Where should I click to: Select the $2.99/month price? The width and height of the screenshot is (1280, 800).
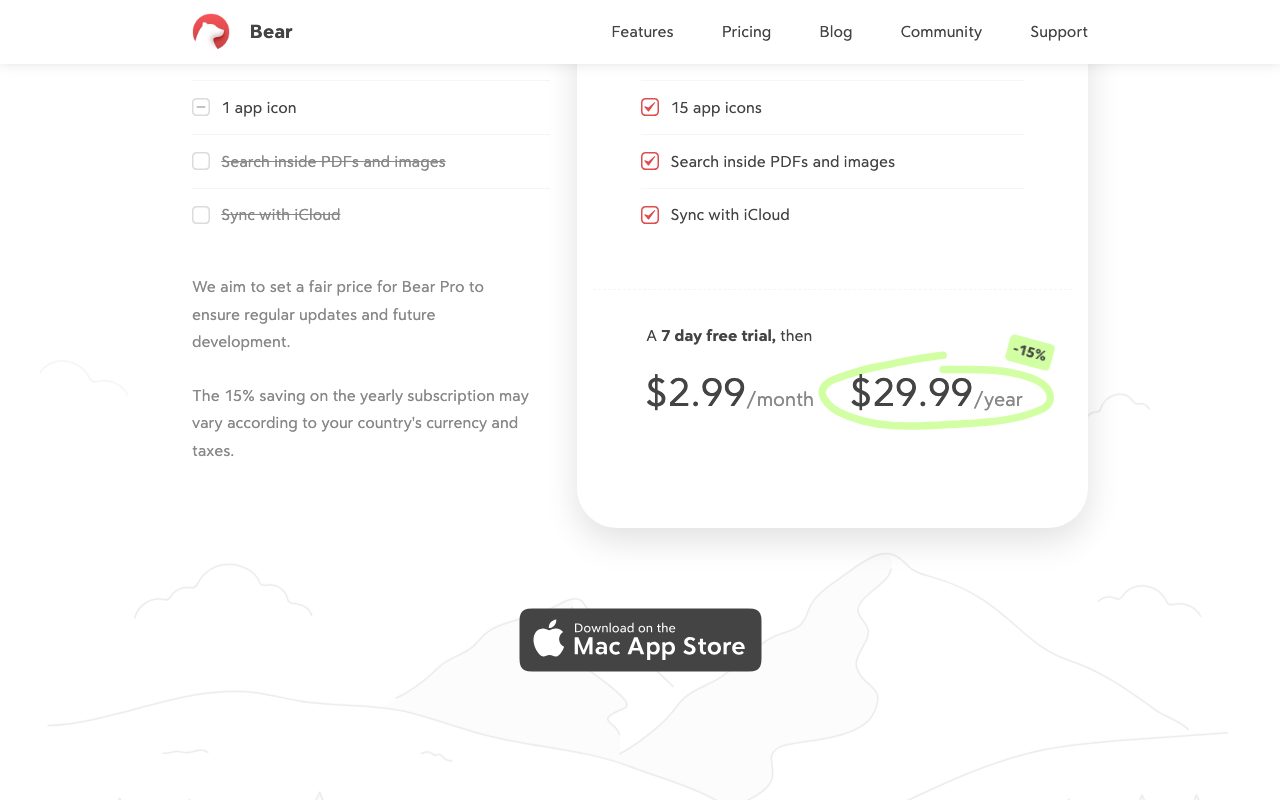[x=730, y=392]
